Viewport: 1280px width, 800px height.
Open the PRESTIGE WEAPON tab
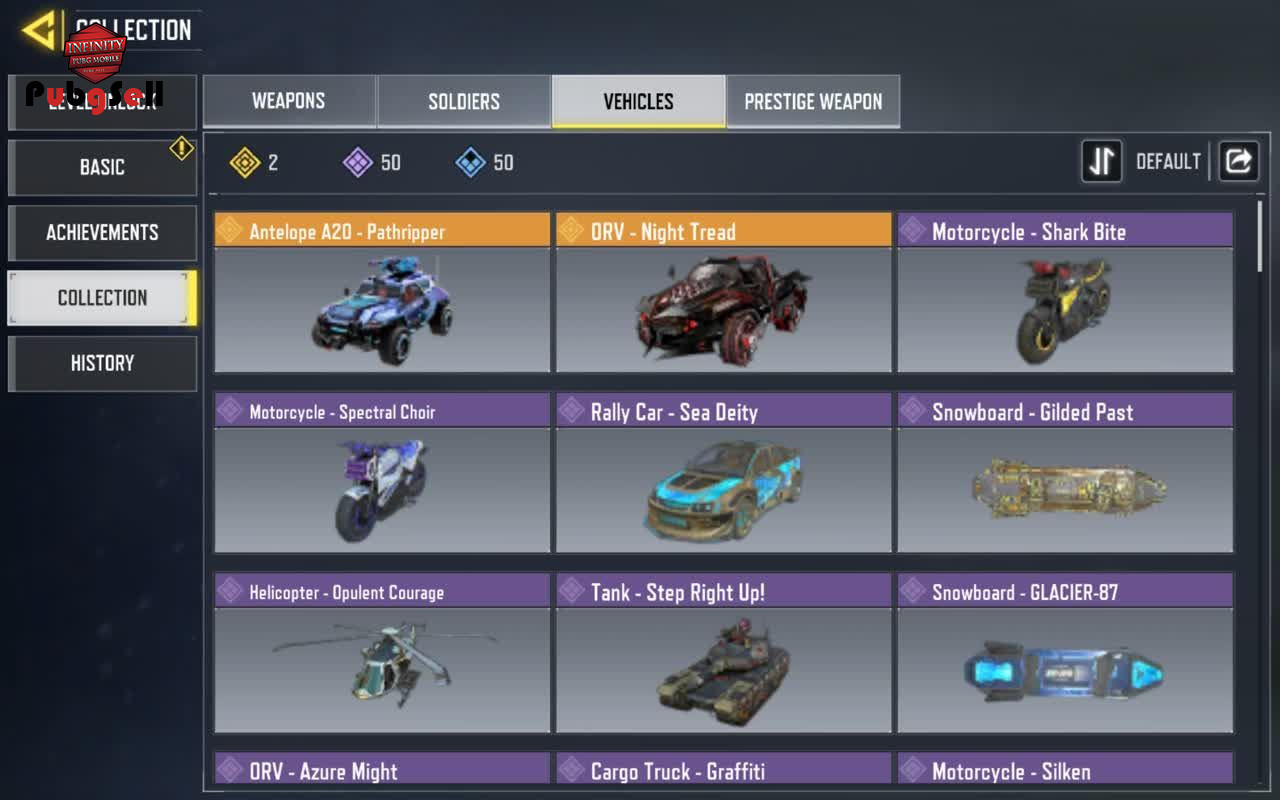(x=813, y=101)
